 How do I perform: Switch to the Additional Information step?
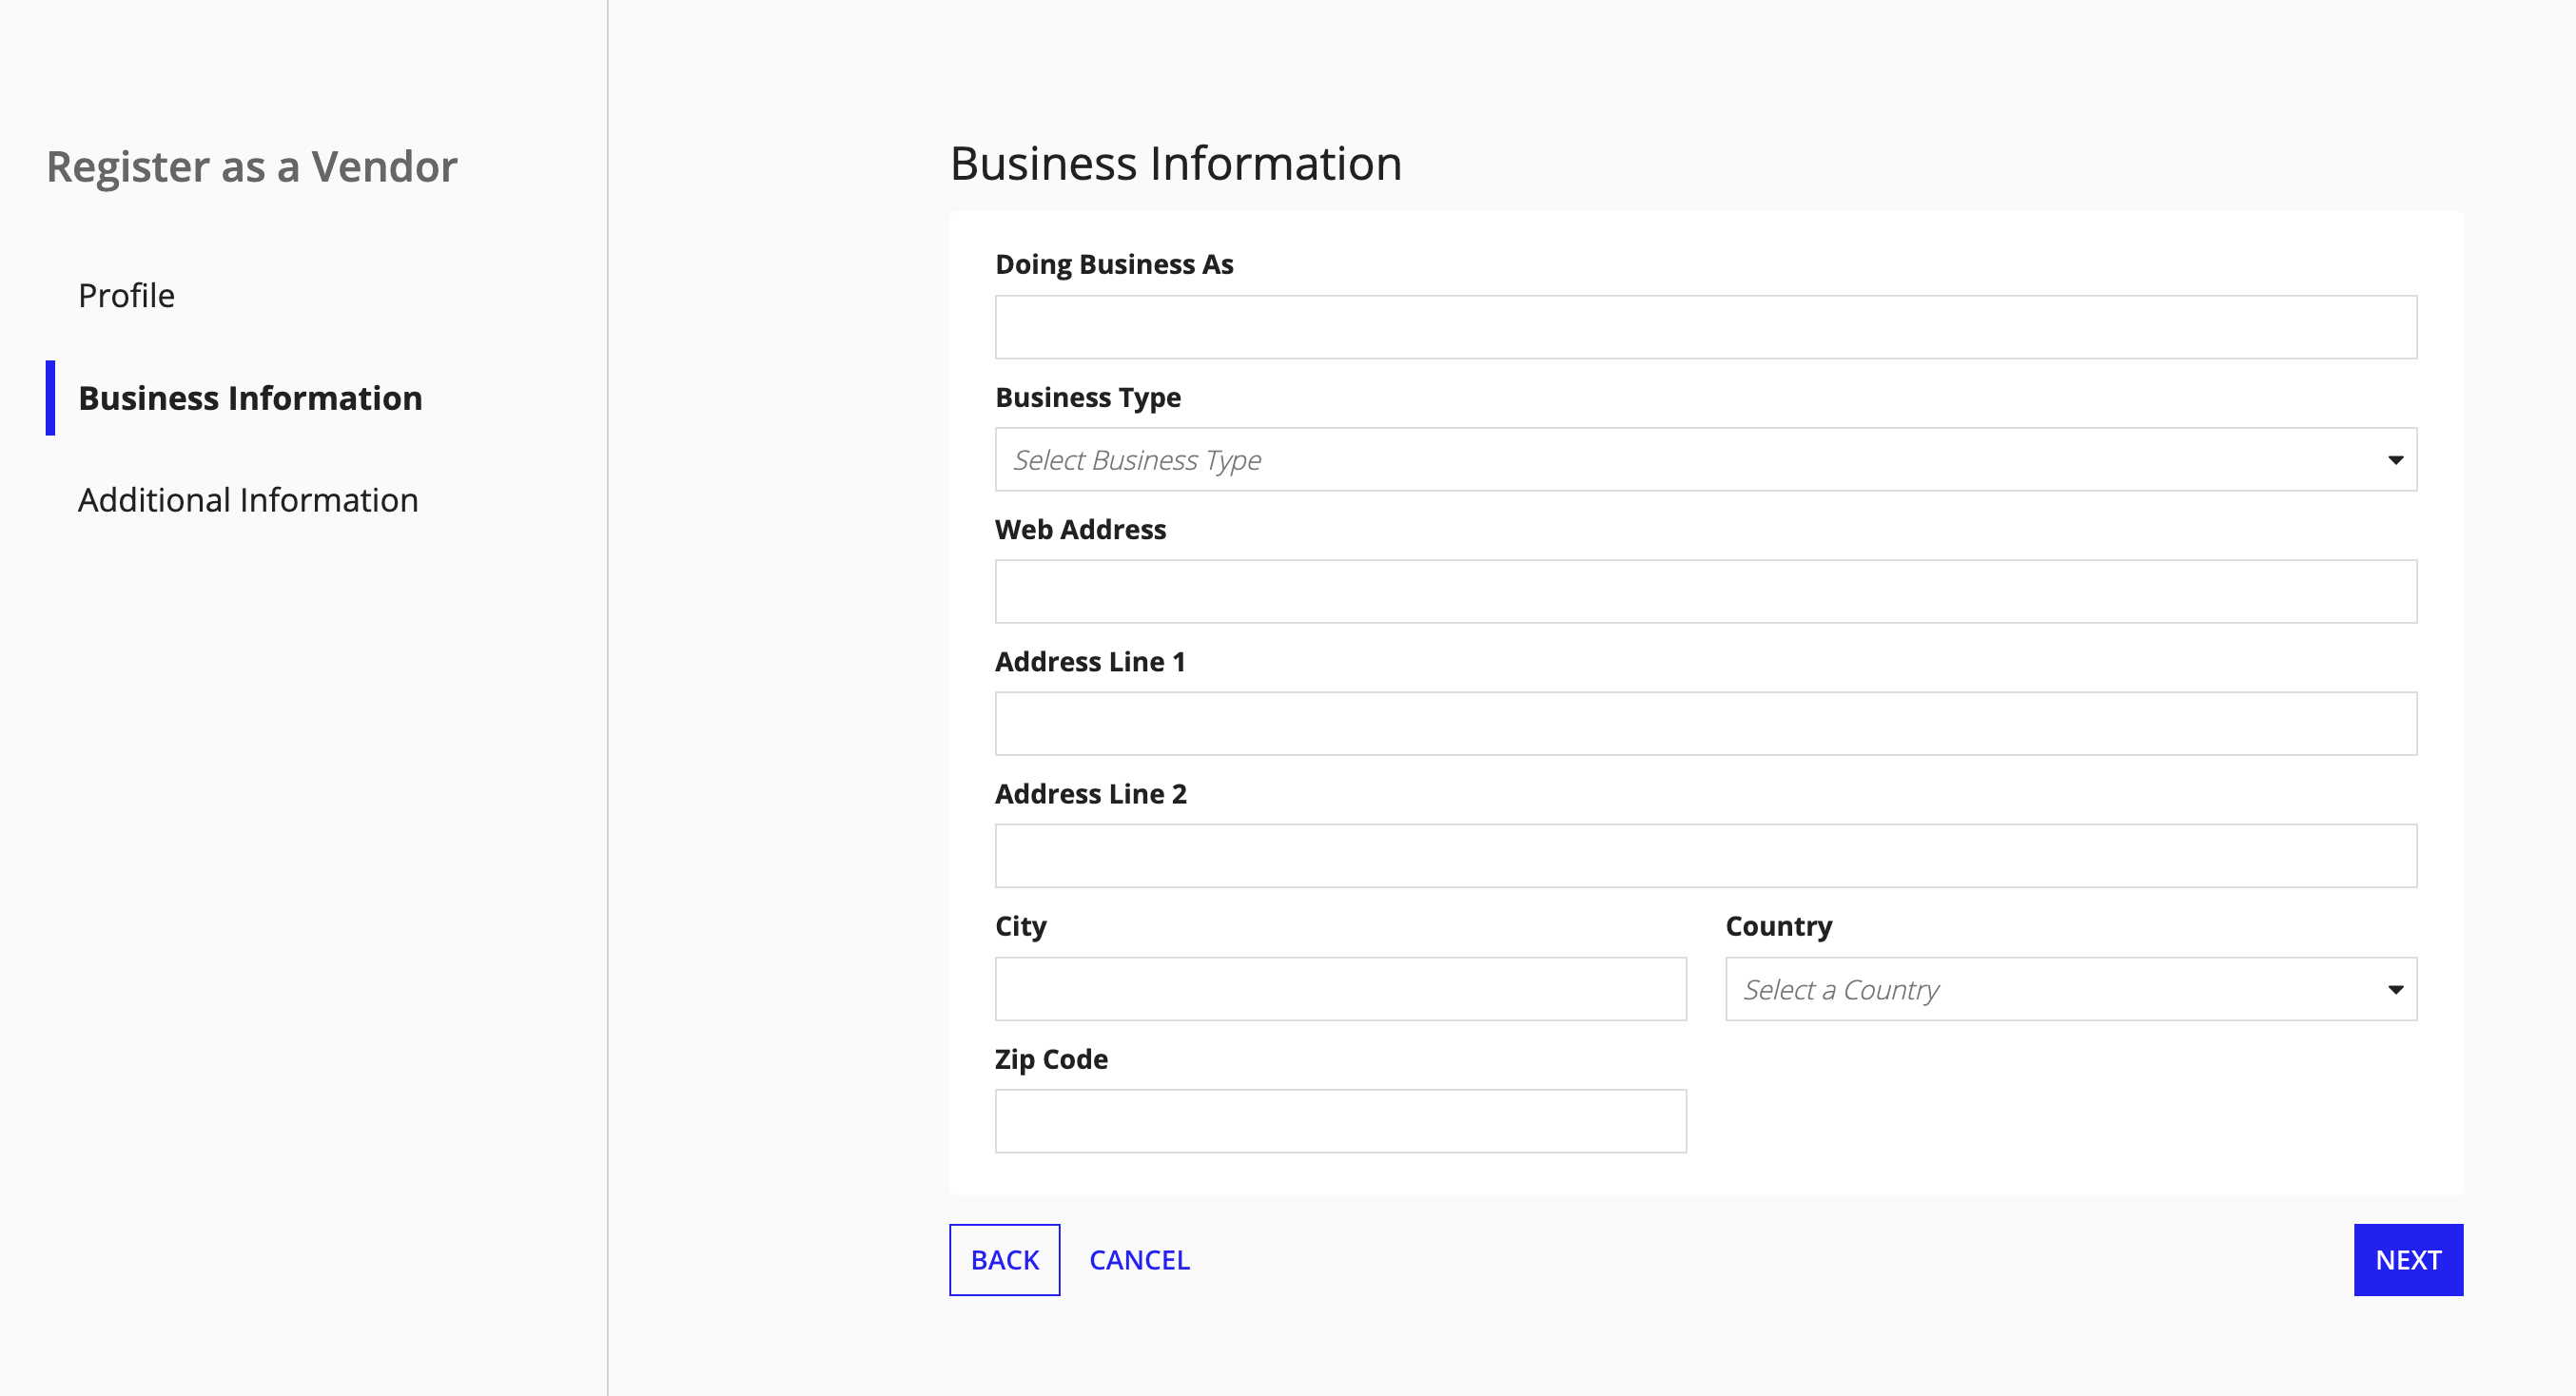click(248, 500)
